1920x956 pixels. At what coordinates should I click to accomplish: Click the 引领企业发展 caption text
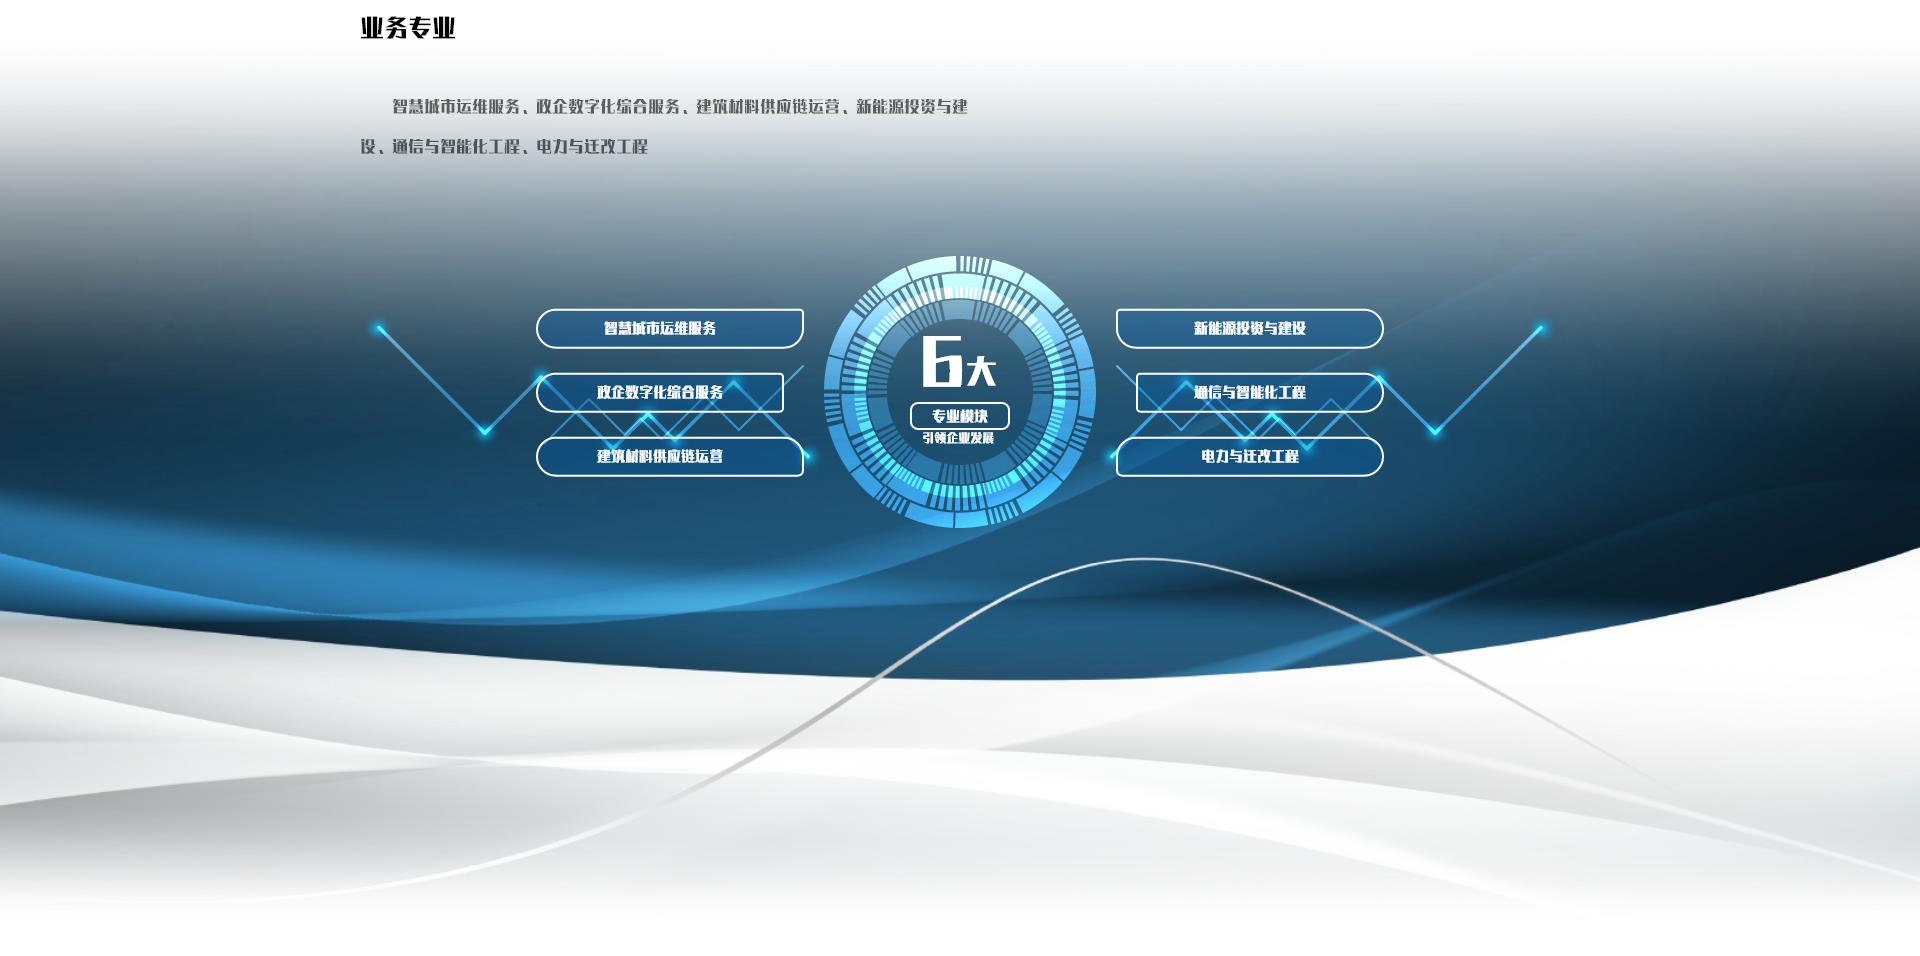(x=958, y=438)
